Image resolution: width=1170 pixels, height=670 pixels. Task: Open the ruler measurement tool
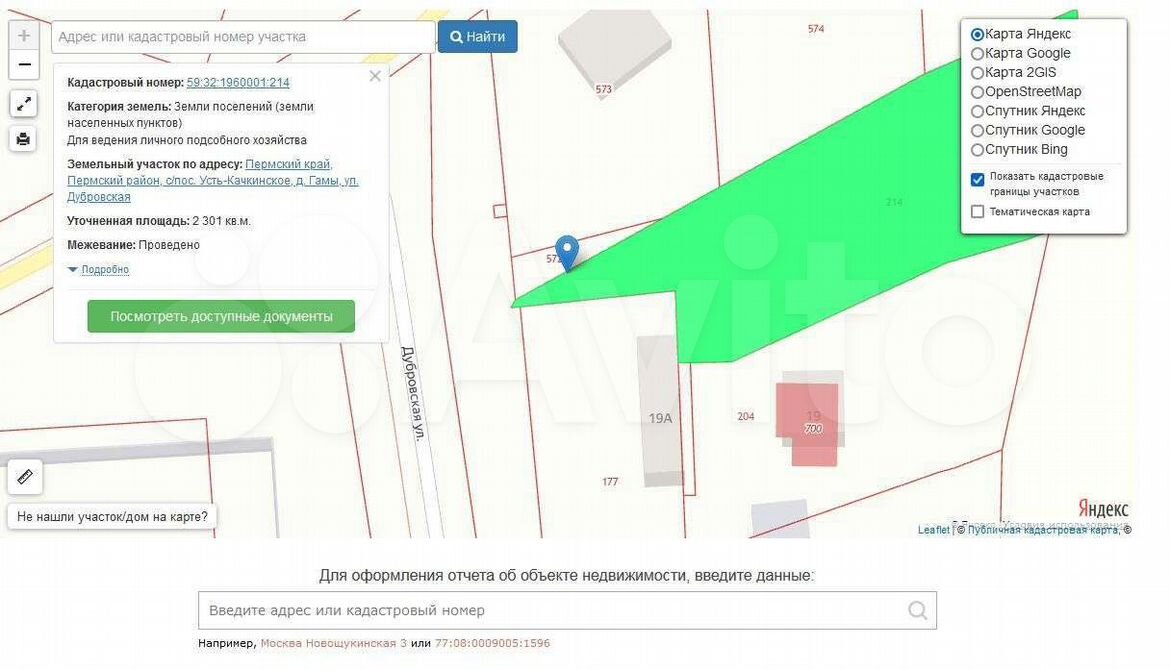coord(25,477)
